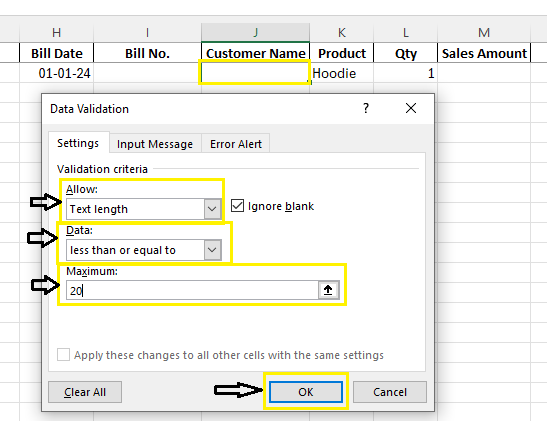547x421 pixels.
Task: Select the cell containing 01-01-24
Action: [57, 73]
